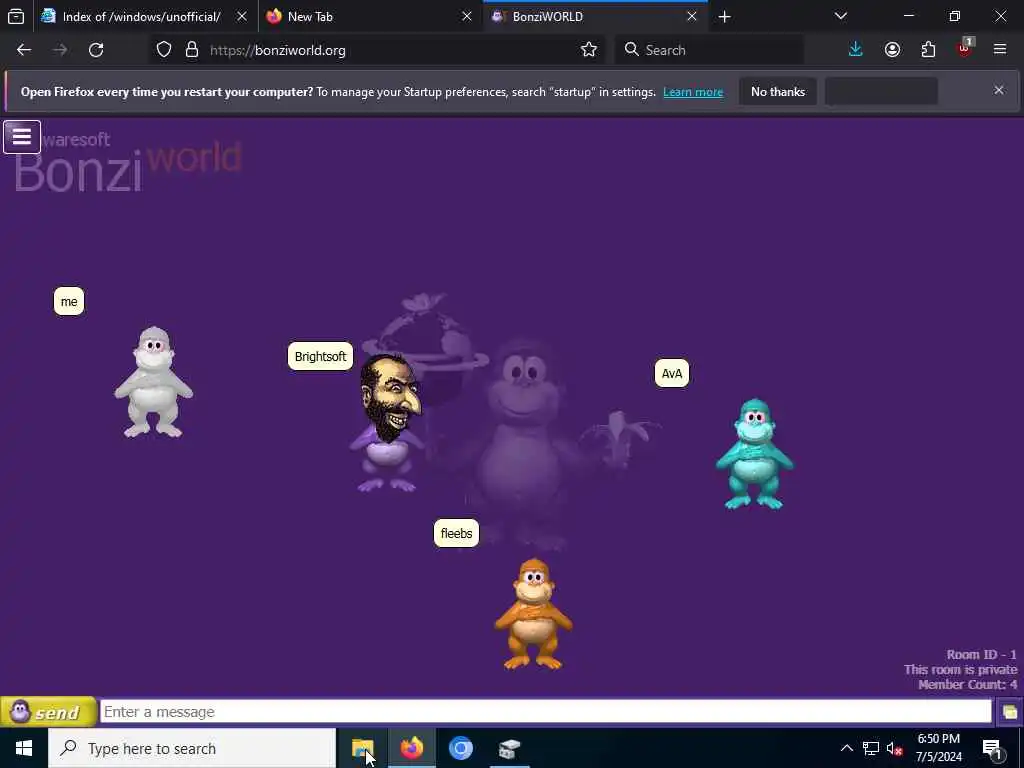Click the muted volume tray icon
The image size is (1024, 768).
[895, 748]
